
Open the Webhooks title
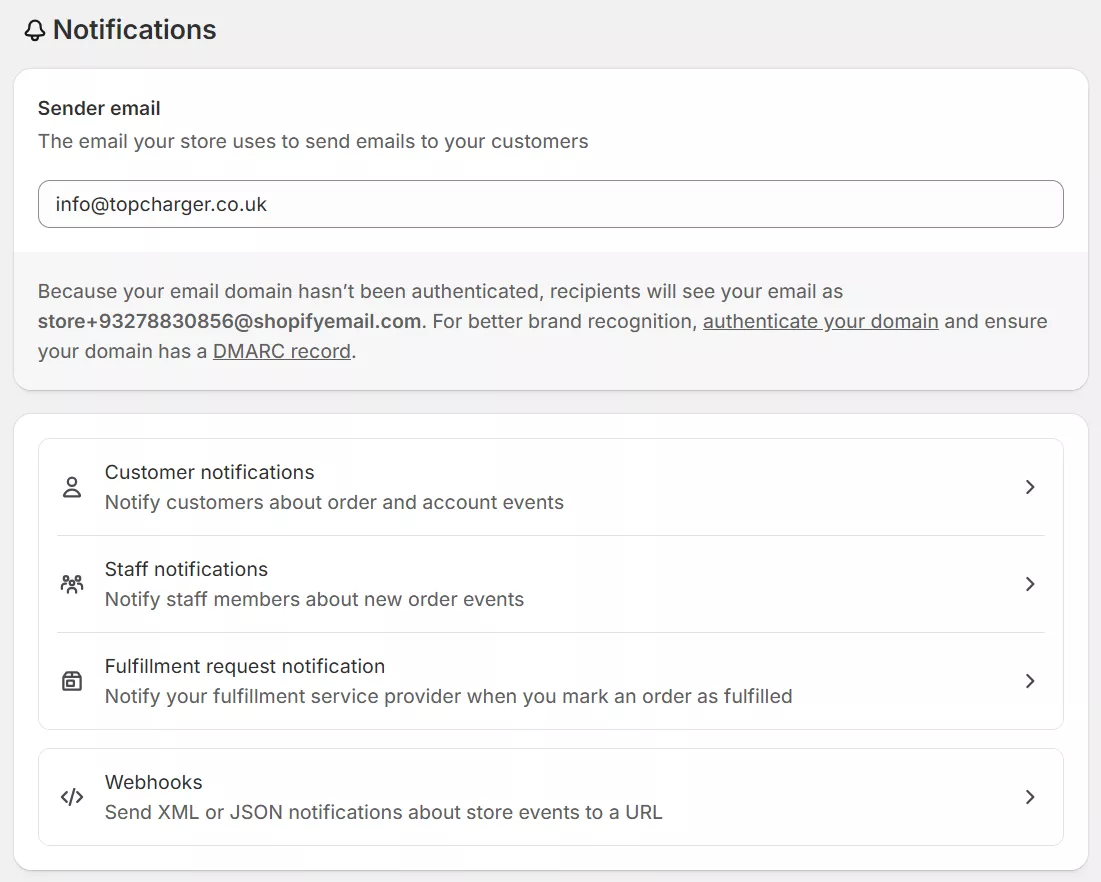pyautogui.click(x=153, y=782)
